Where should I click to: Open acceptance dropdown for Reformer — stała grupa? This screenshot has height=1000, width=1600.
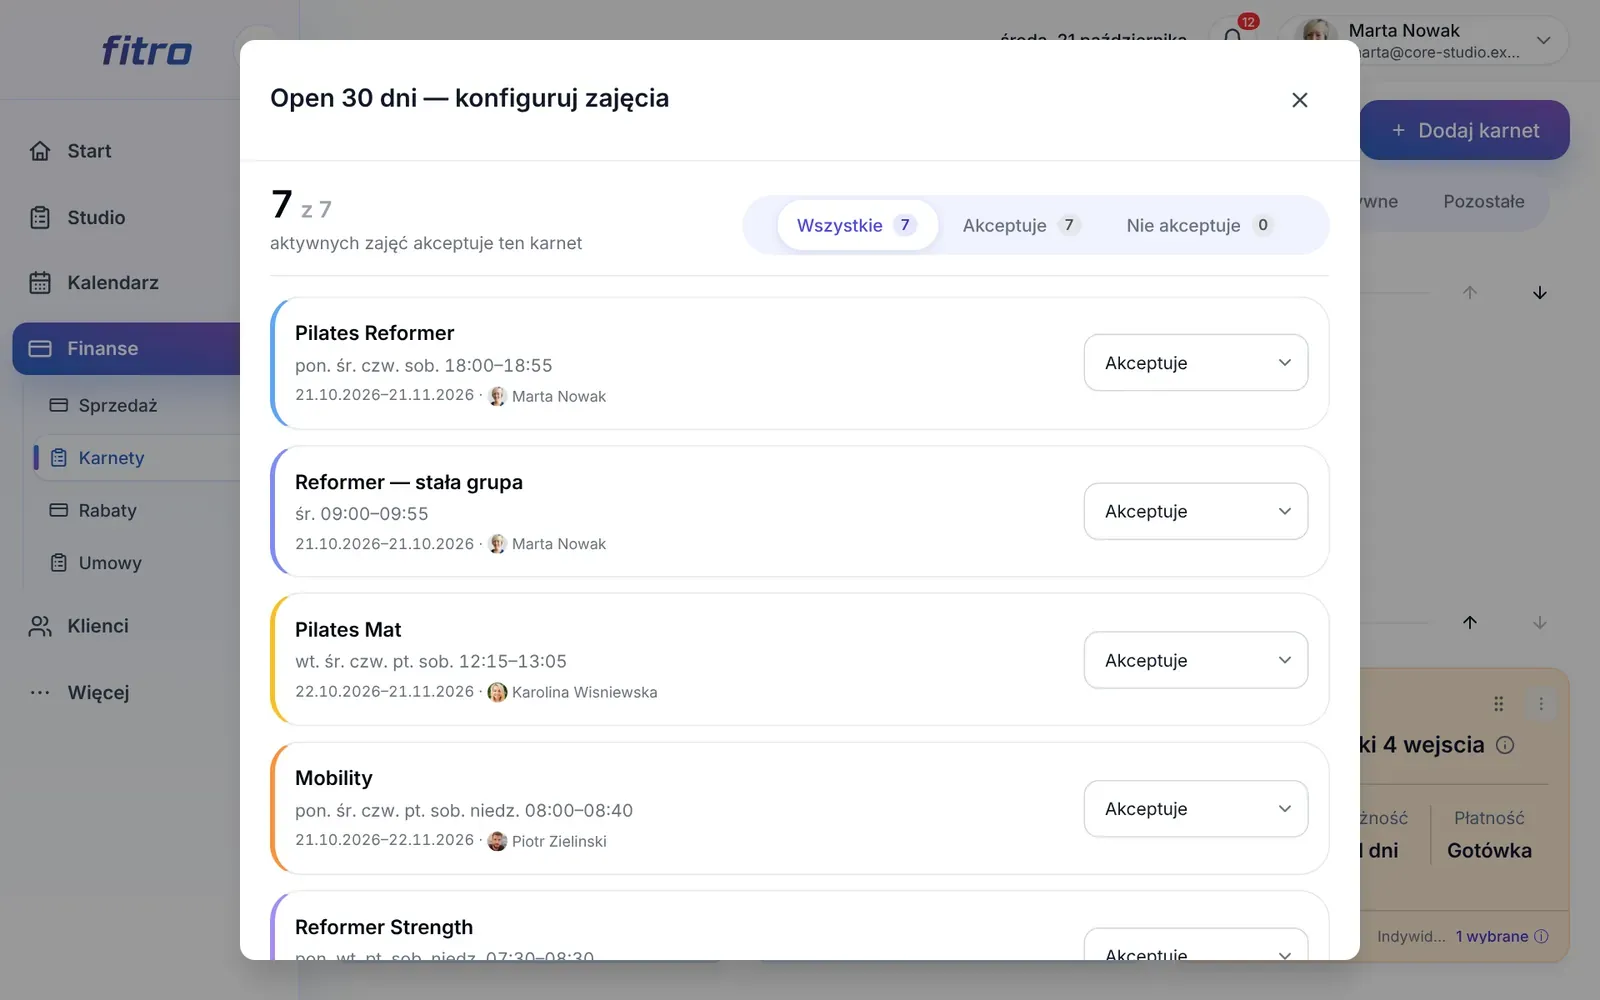tap(1196, 512)
